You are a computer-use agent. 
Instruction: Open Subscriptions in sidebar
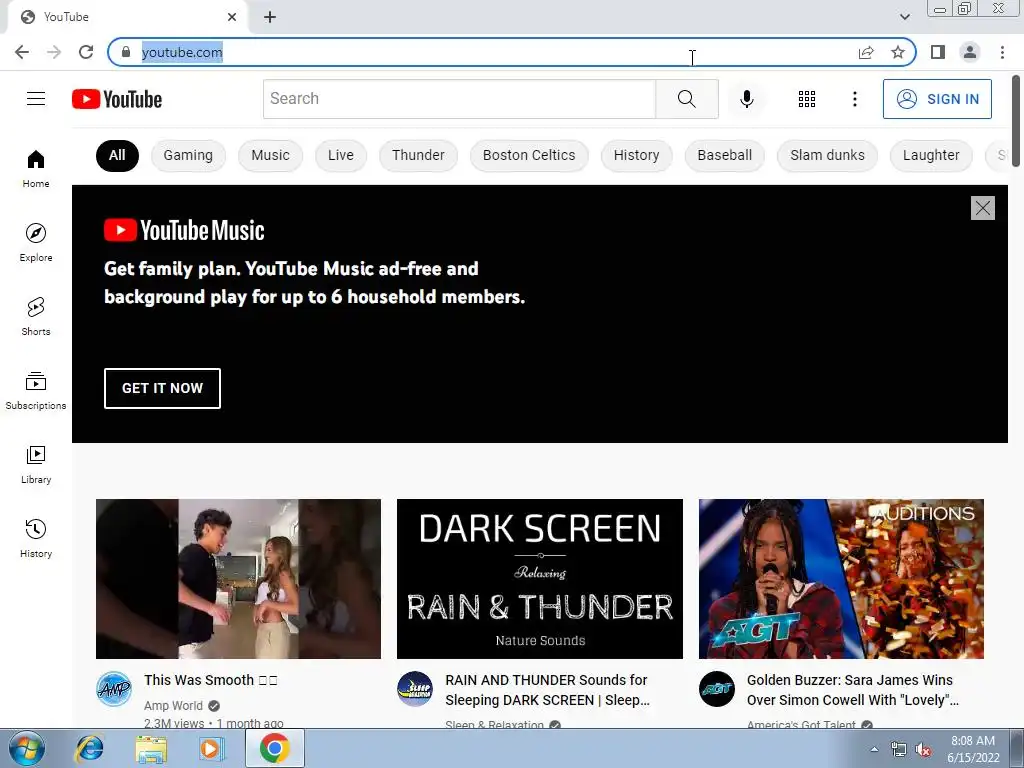(36, 391)
